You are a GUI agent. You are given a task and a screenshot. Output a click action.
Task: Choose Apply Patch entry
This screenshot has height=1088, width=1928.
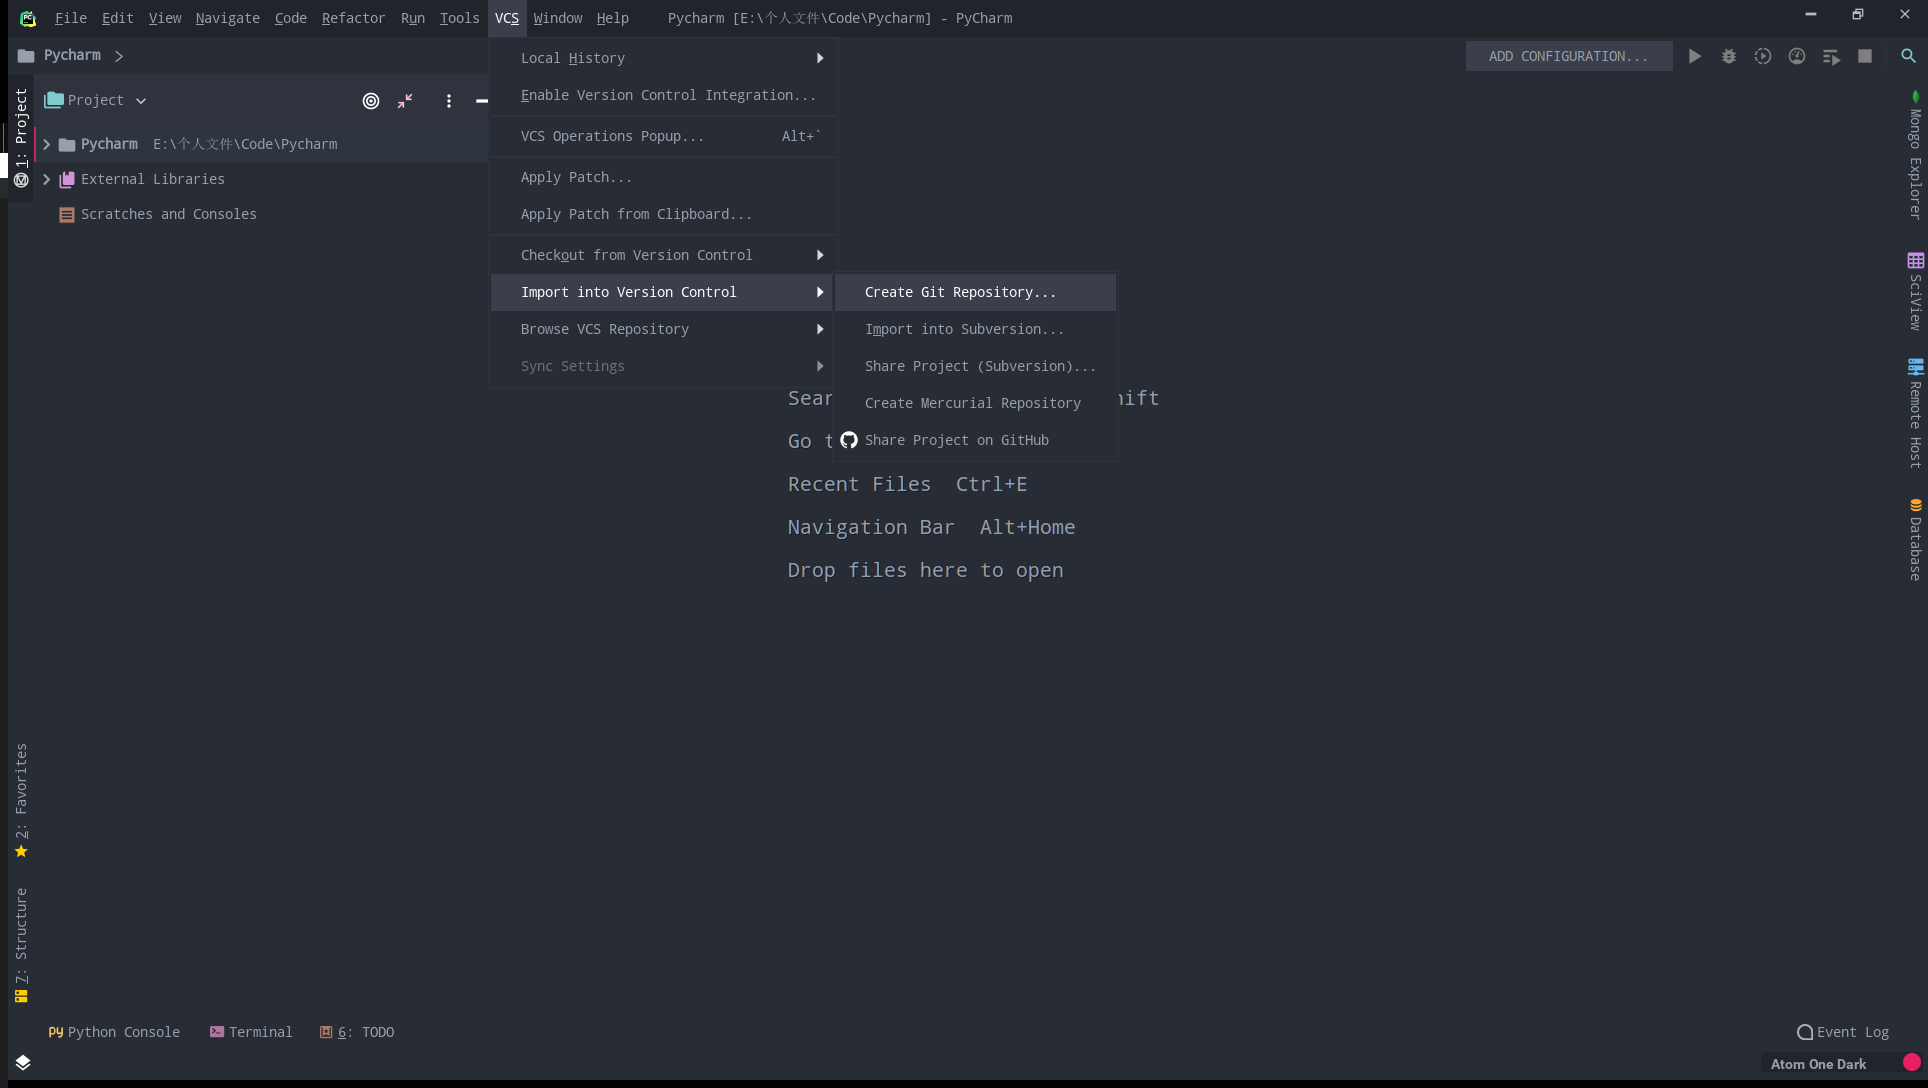(662, 177)
